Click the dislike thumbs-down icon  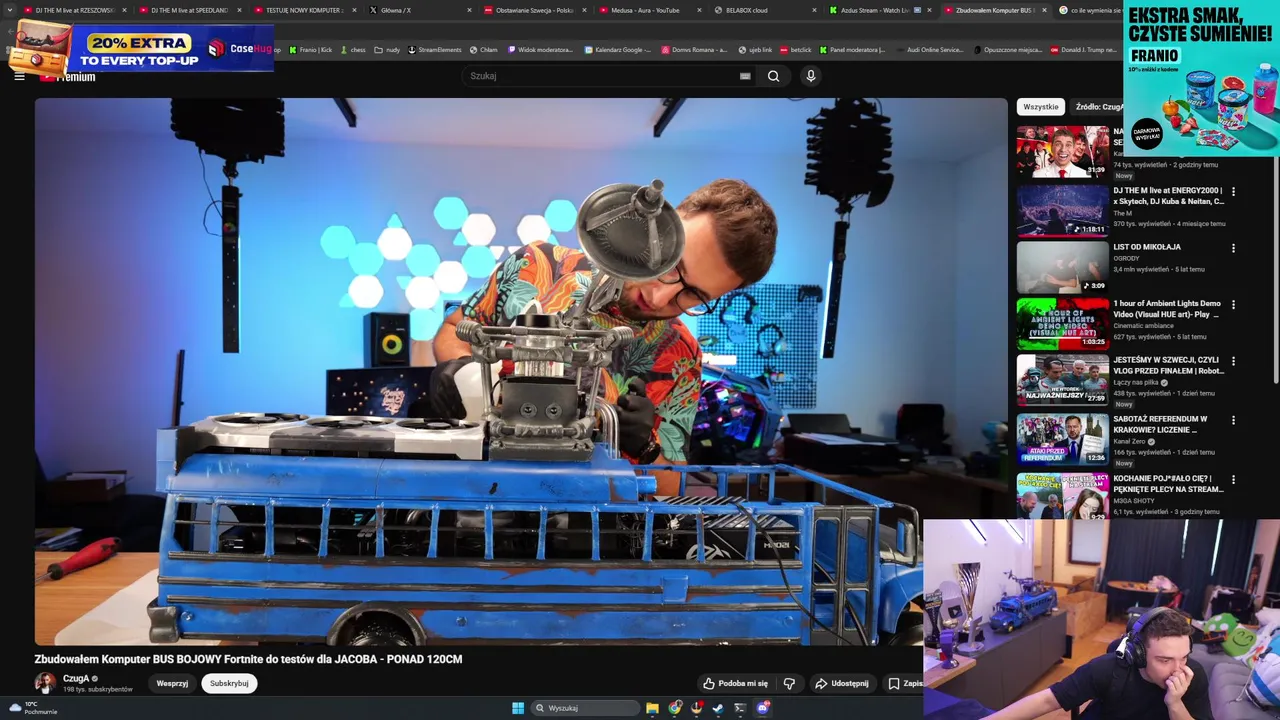789,683
